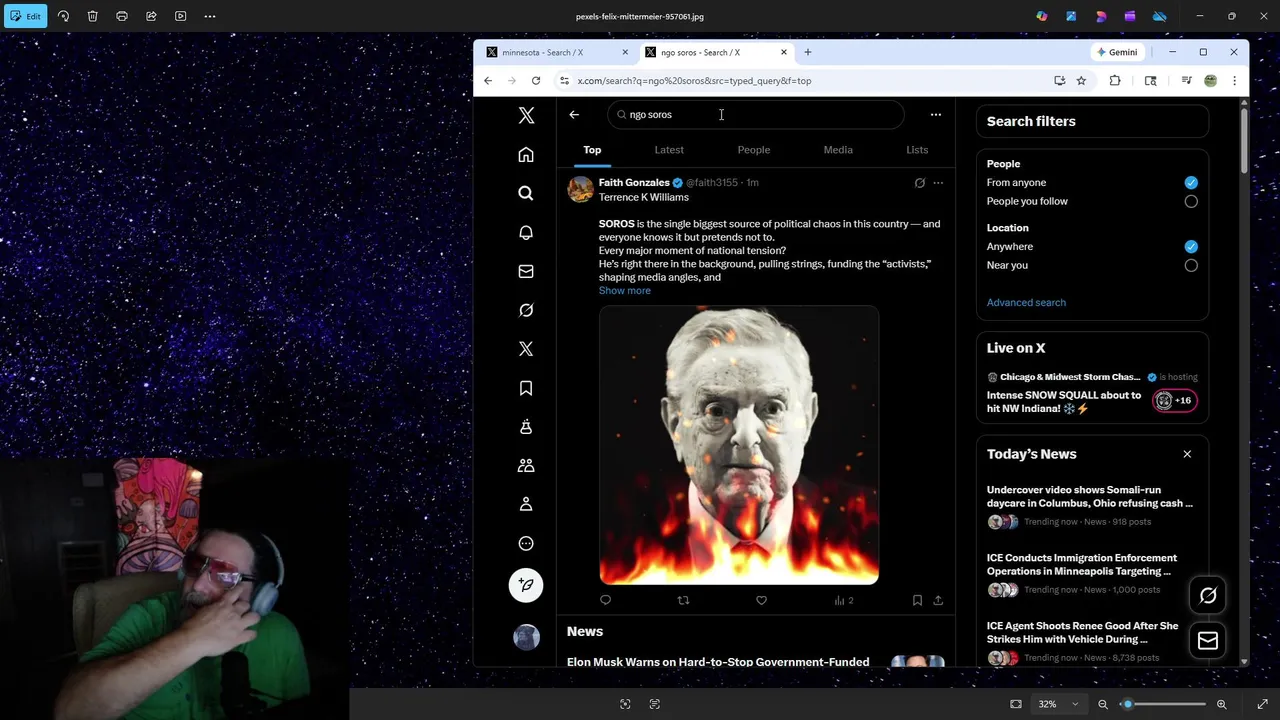Click the zoom slider handle
The height and width of the screenshot is (720, 1280).
(x=1127, y=704)
